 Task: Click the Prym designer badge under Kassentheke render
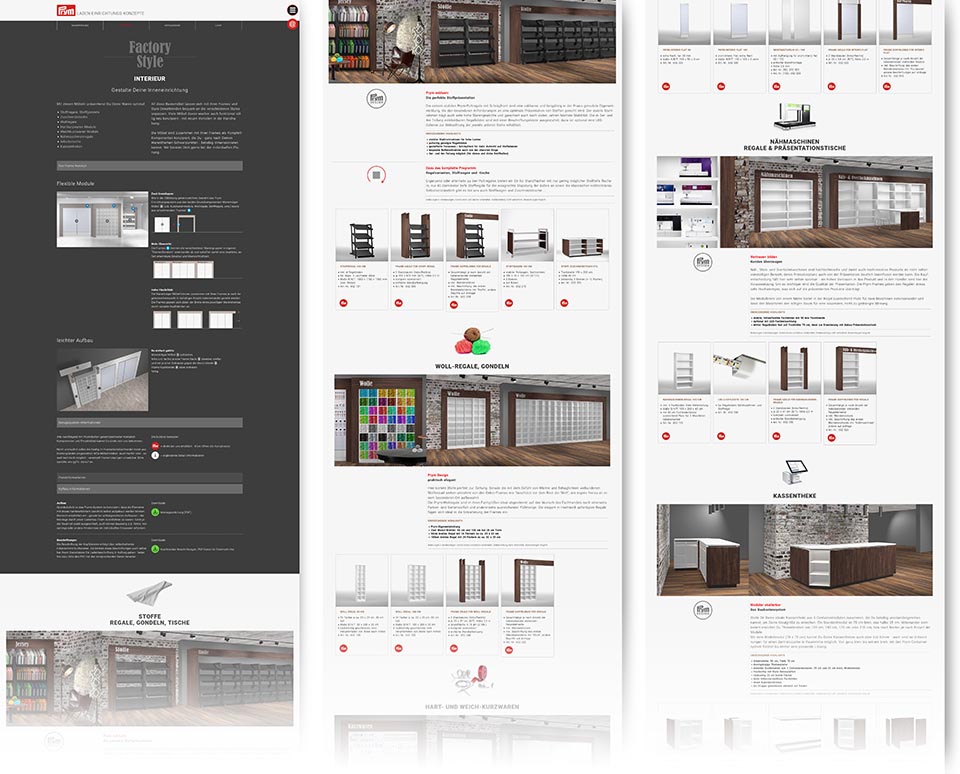(703, 610)
